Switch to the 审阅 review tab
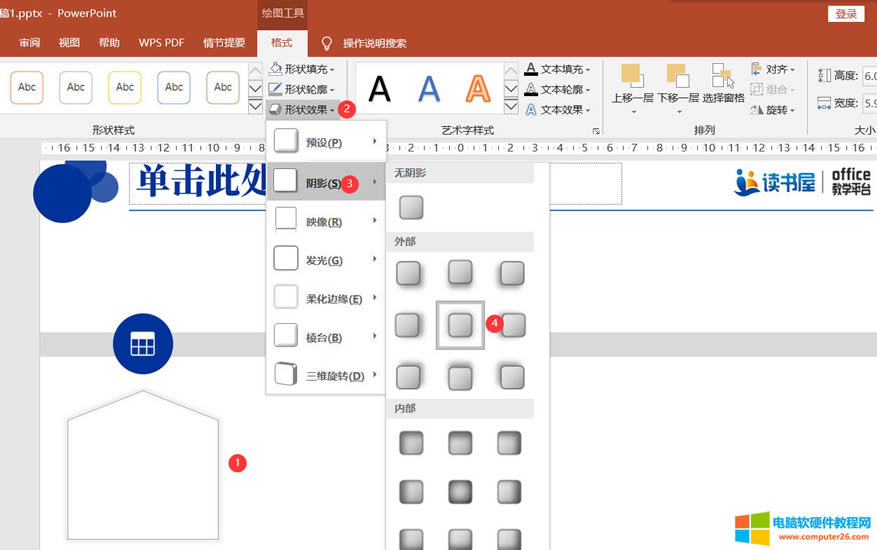877x550 pixels. 29,43
